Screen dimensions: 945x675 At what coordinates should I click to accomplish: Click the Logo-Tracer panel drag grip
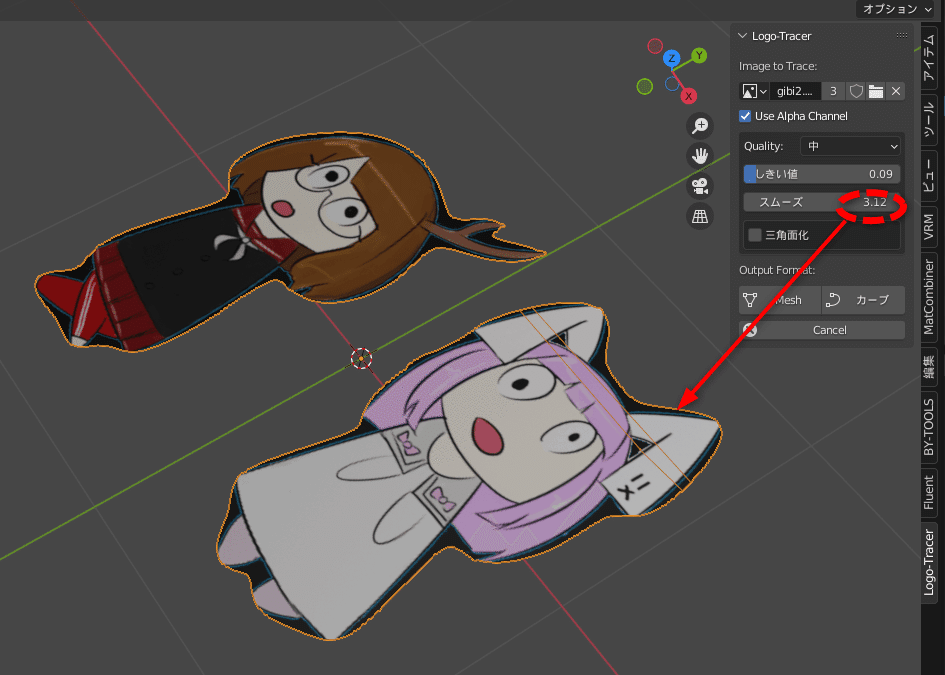tap(902, 36)
